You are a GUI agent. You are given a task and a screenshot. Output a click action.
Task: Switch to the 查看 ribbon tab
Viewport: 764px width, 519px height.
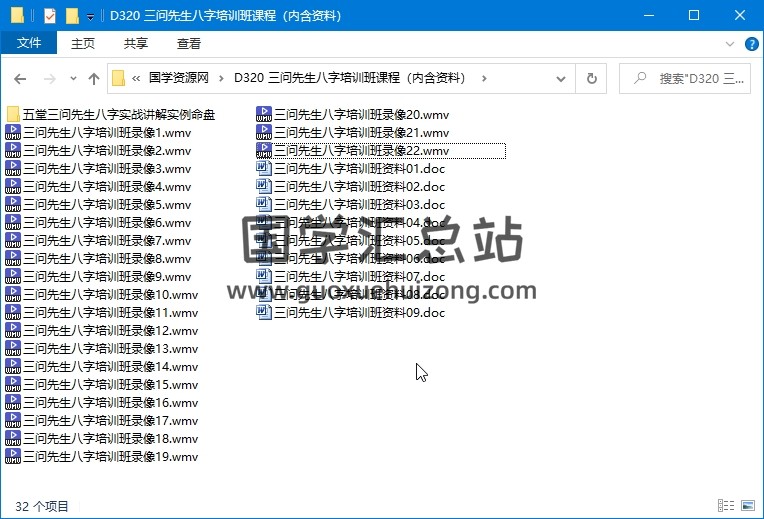coord(189,43)
